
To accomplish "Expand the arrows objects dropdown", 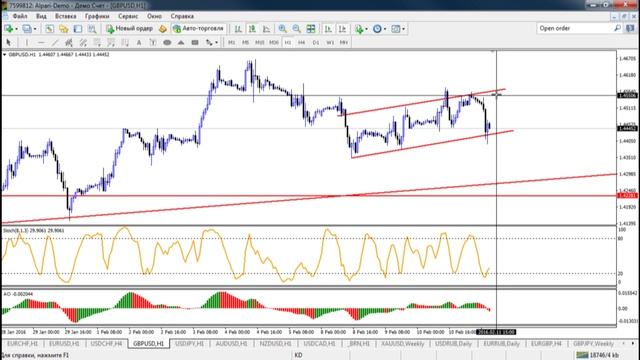I will click(216, 42).
